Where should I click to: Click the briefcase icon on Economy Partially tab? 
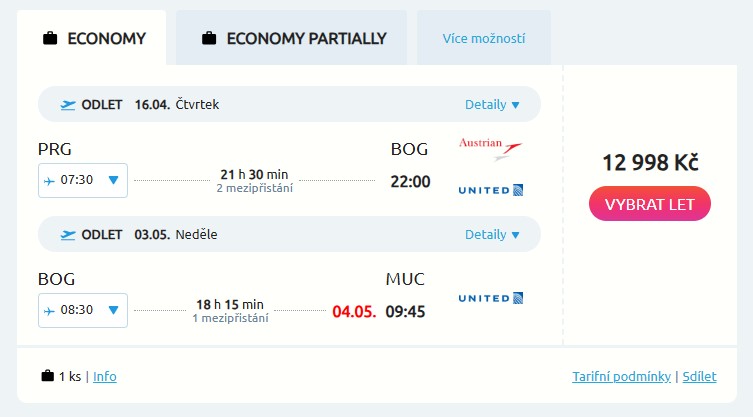click(209, 39)
